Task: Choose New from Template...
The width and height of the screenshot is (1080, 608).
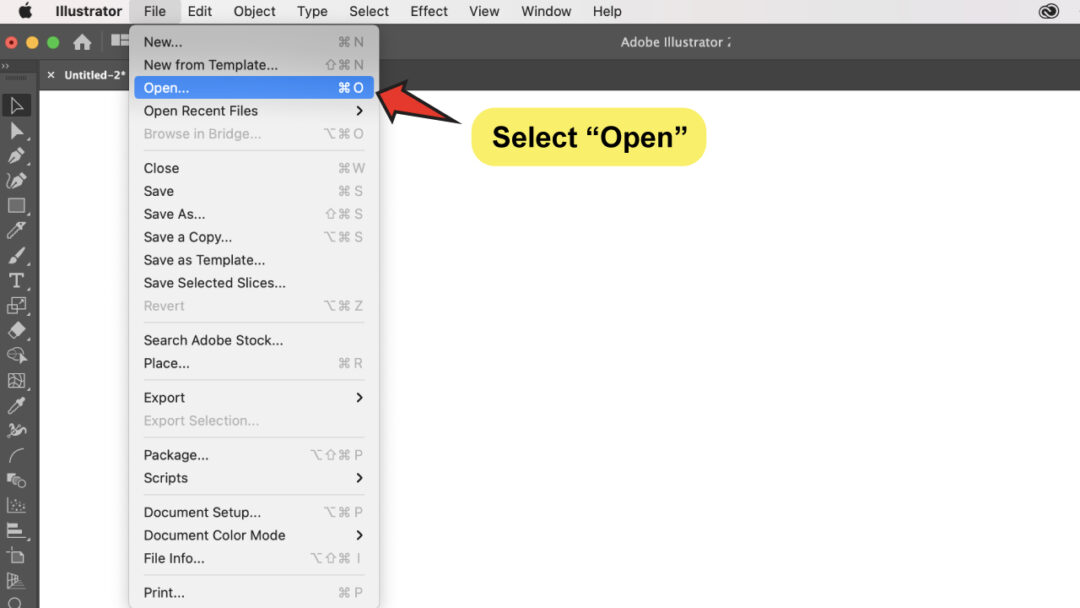Action: [253, 65]
